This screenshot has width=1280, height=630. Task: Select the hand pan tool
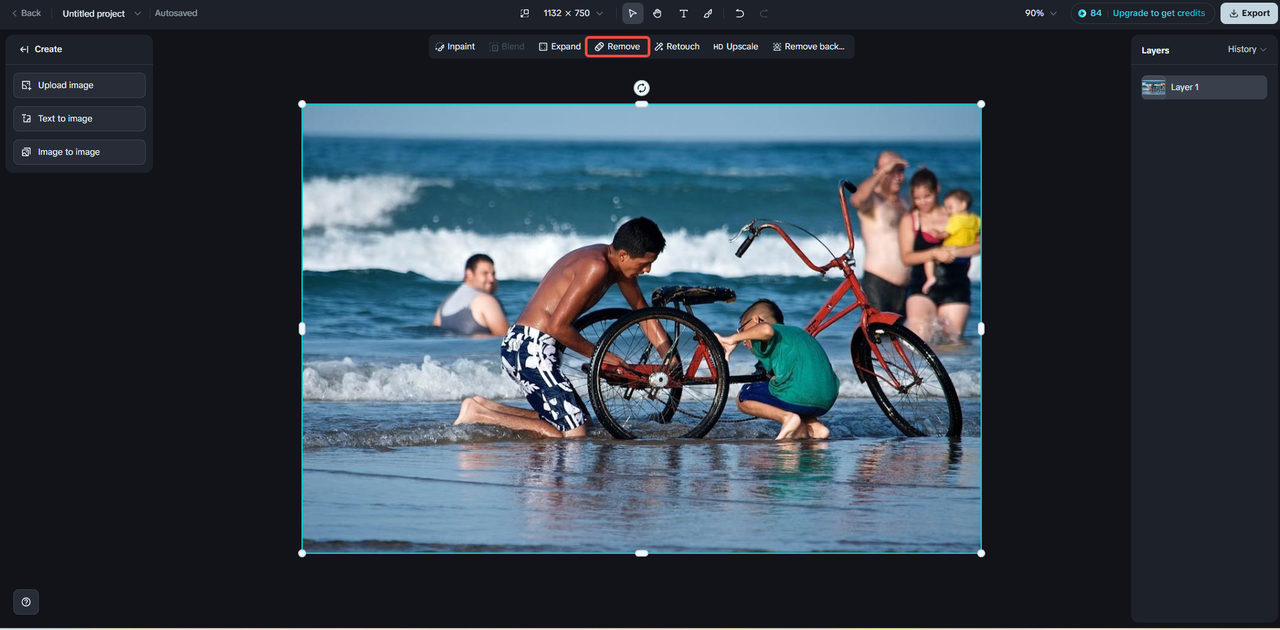(658, 13)
